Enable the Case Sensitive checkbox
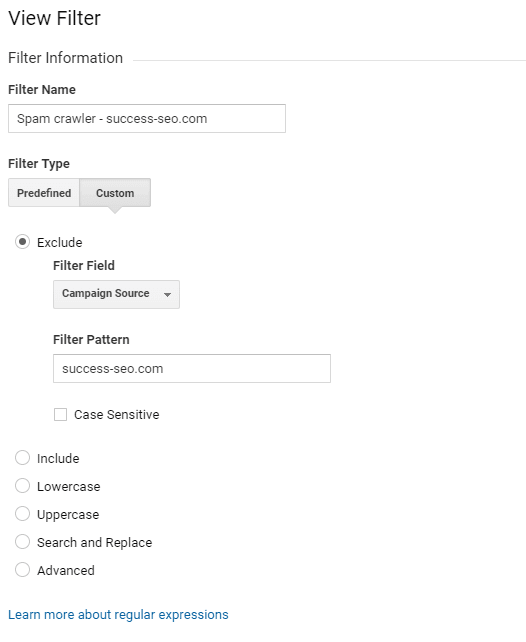This screenshot has height=642, width=526. point(61,414)
